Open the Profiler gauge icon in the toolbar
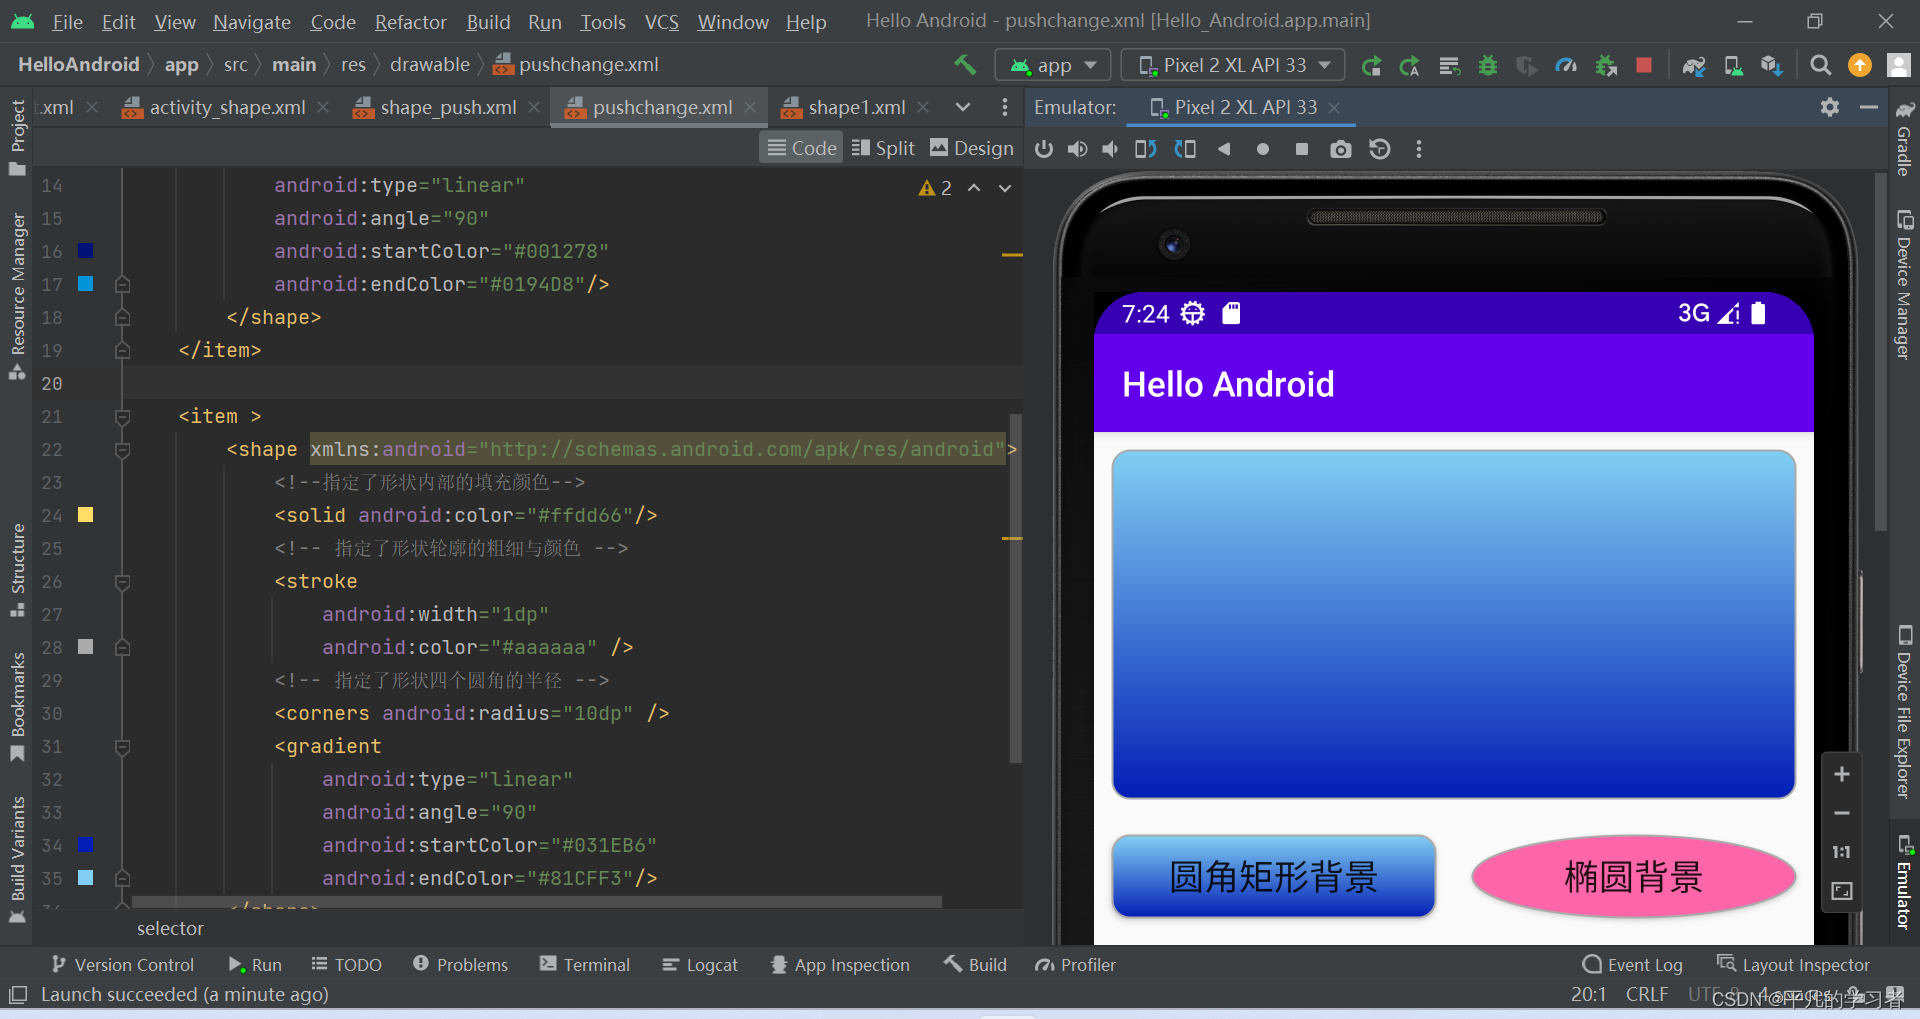The width and height of the screenshot is (1920, 1019). (x=1566, y=65)
